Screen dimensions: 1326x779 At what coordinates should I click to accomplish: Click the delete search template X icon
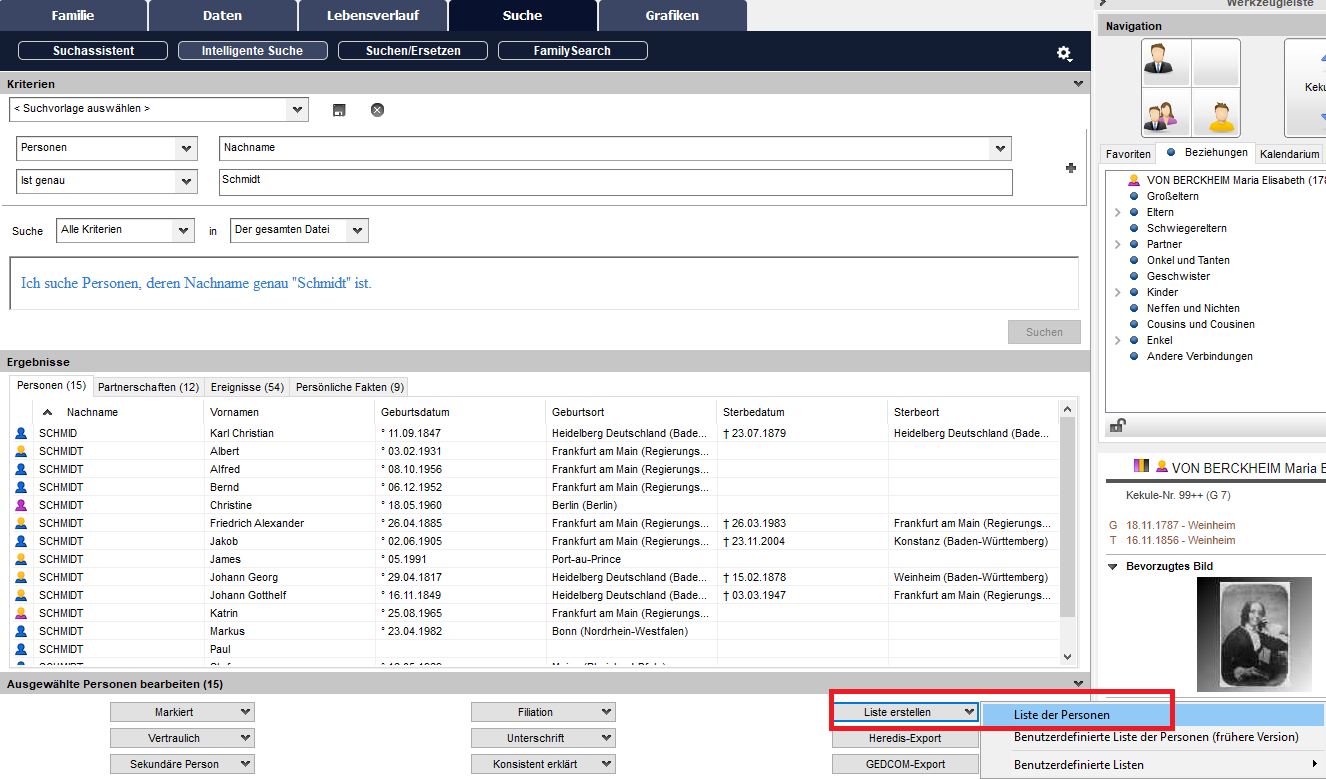pyautogui.click(x=377, y=110)
